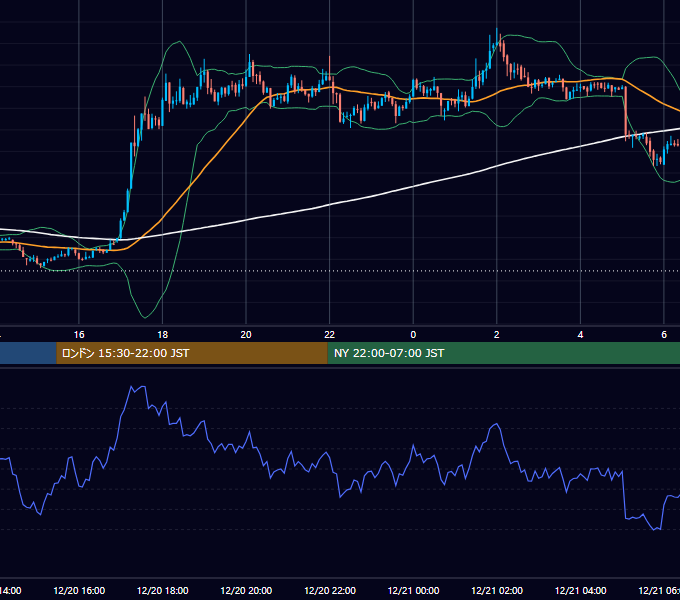This screenshot has width=680, height=600.
Task: Click the time axis label 16
Action: click(x=79, y=334)
